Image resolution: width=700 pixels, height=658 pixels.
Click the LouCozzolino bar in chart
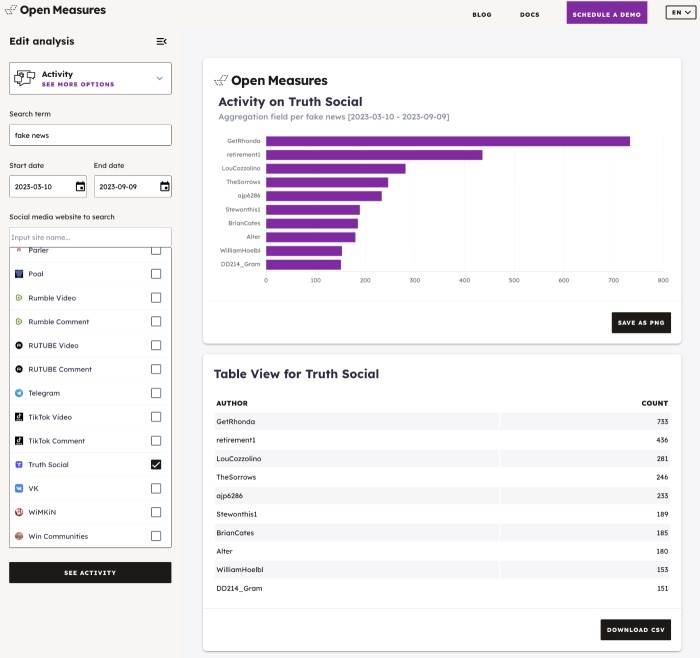pyautogui.click(x=336, y=168)
